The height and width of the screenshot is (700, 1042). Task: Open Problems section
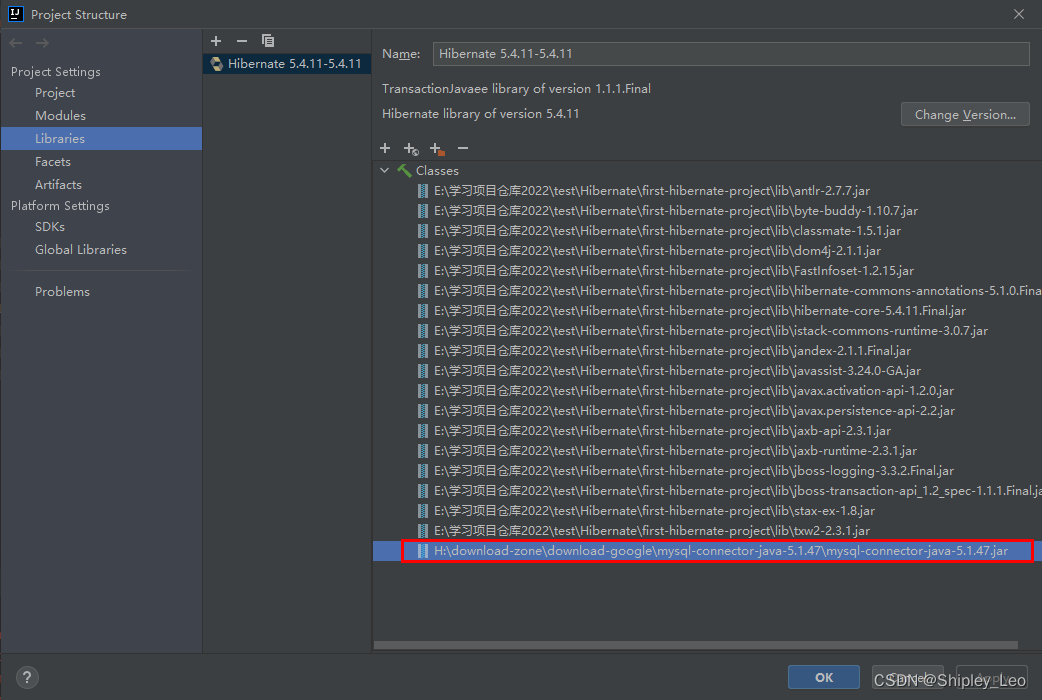pyautogui.click(x=62, y=292)
